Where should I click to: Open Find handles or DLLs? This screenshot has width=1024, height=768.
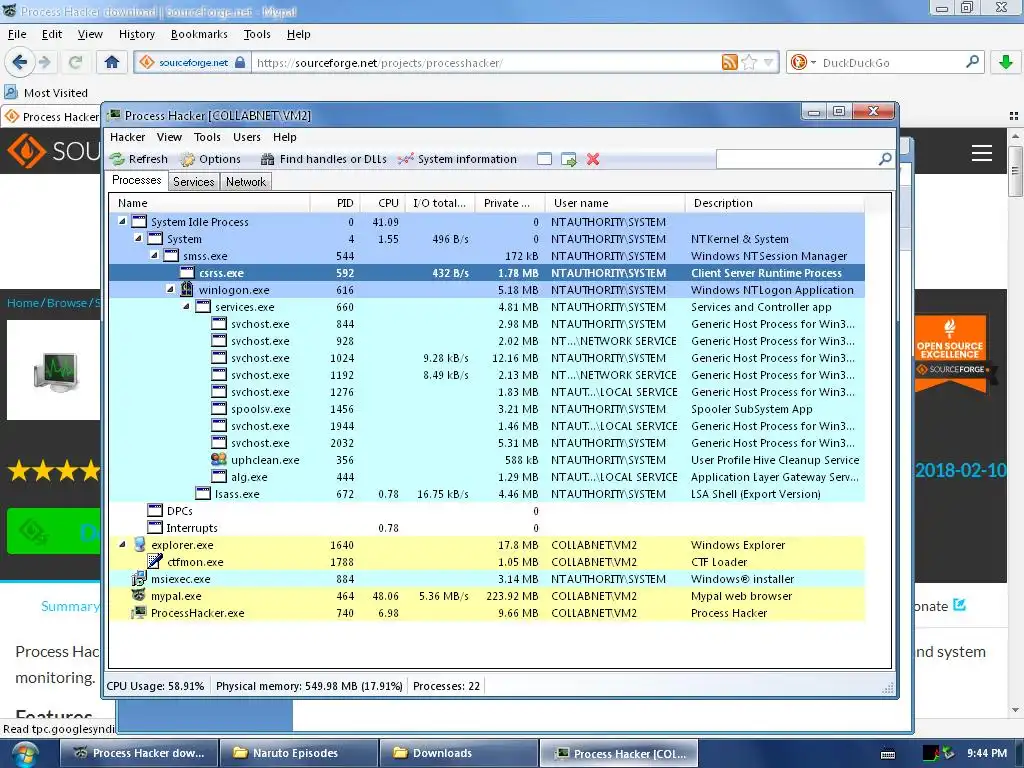click(x=323, y=159)
